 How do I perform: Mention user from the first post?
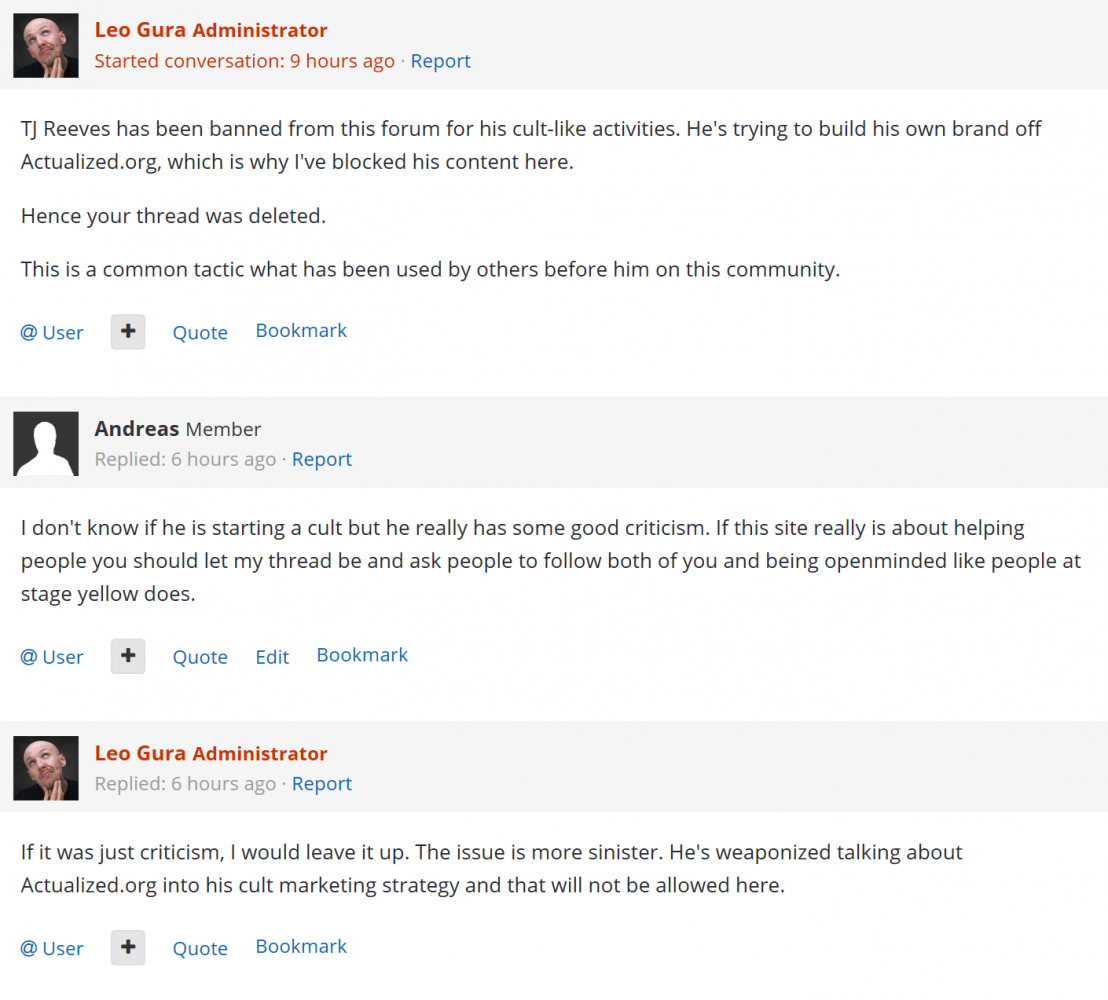52,333
